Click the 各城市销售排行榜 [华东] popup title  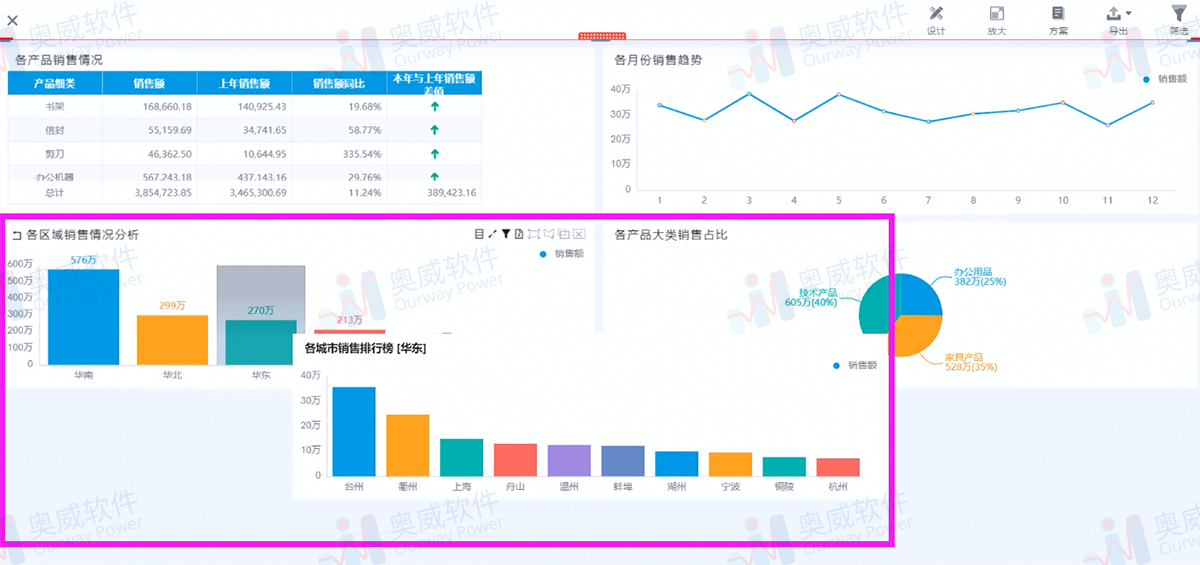tap(365, 348)
